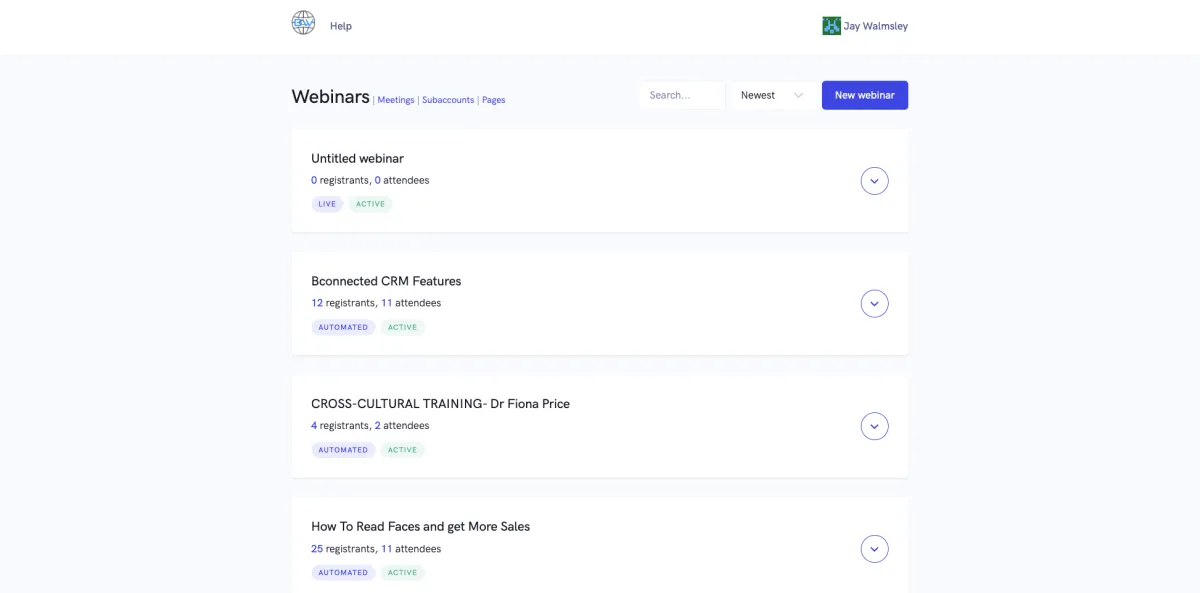Image resolution: width=1200 pixels, height=593 pixels.
Task: Open the Newest sort dropdown
Action: 772,95
